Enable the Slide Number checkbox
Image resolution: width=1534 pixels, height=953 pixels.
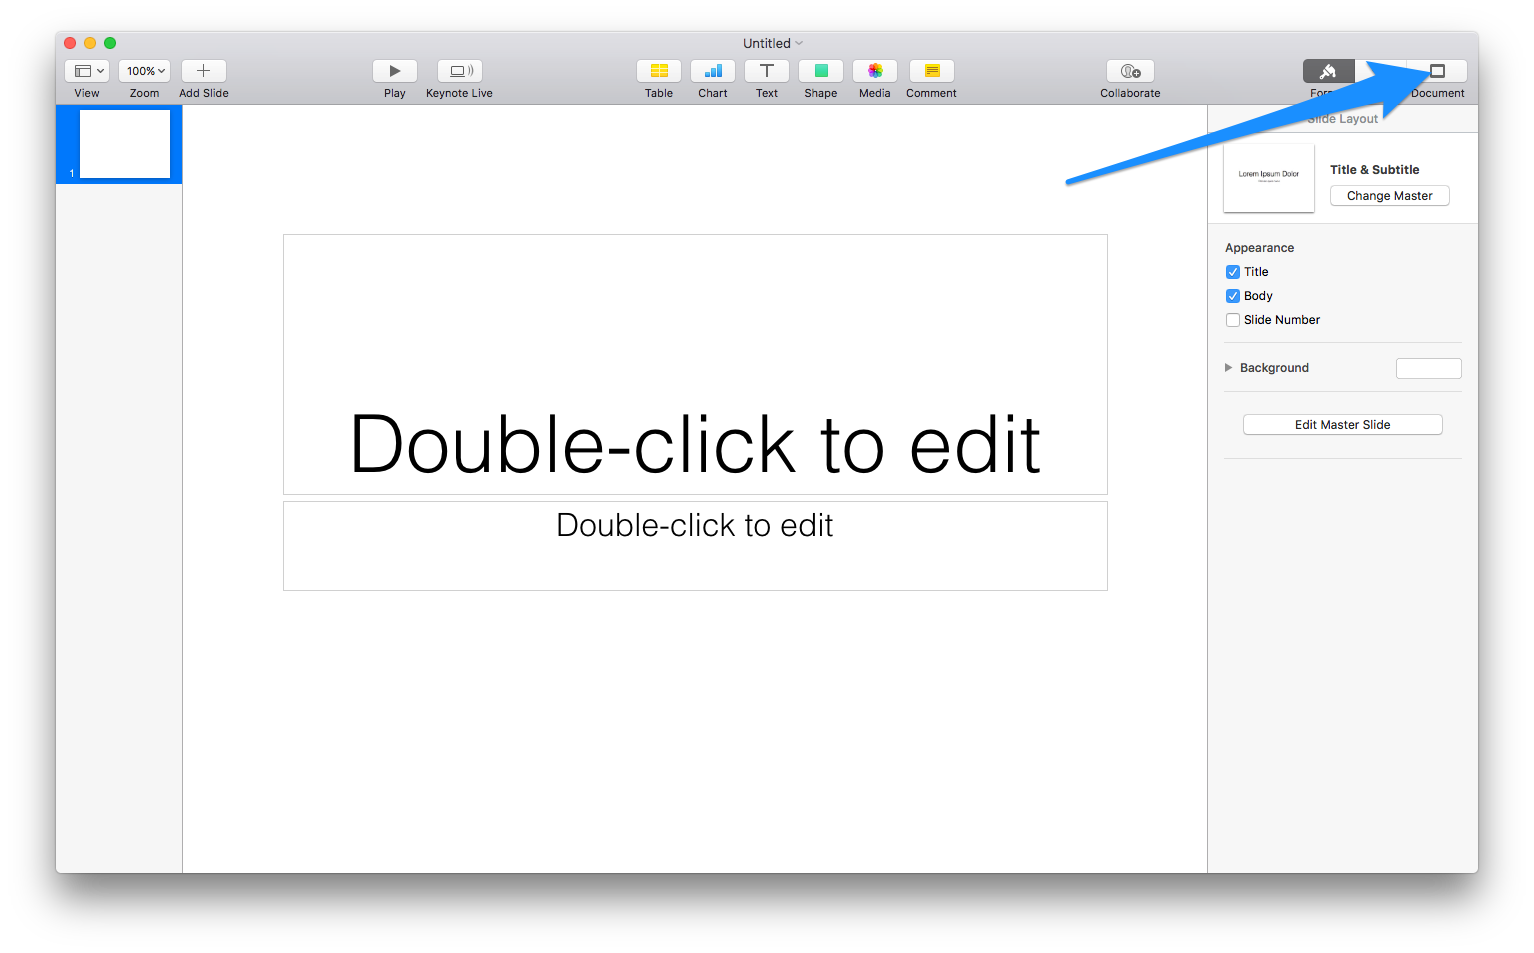pos(1233,319)
